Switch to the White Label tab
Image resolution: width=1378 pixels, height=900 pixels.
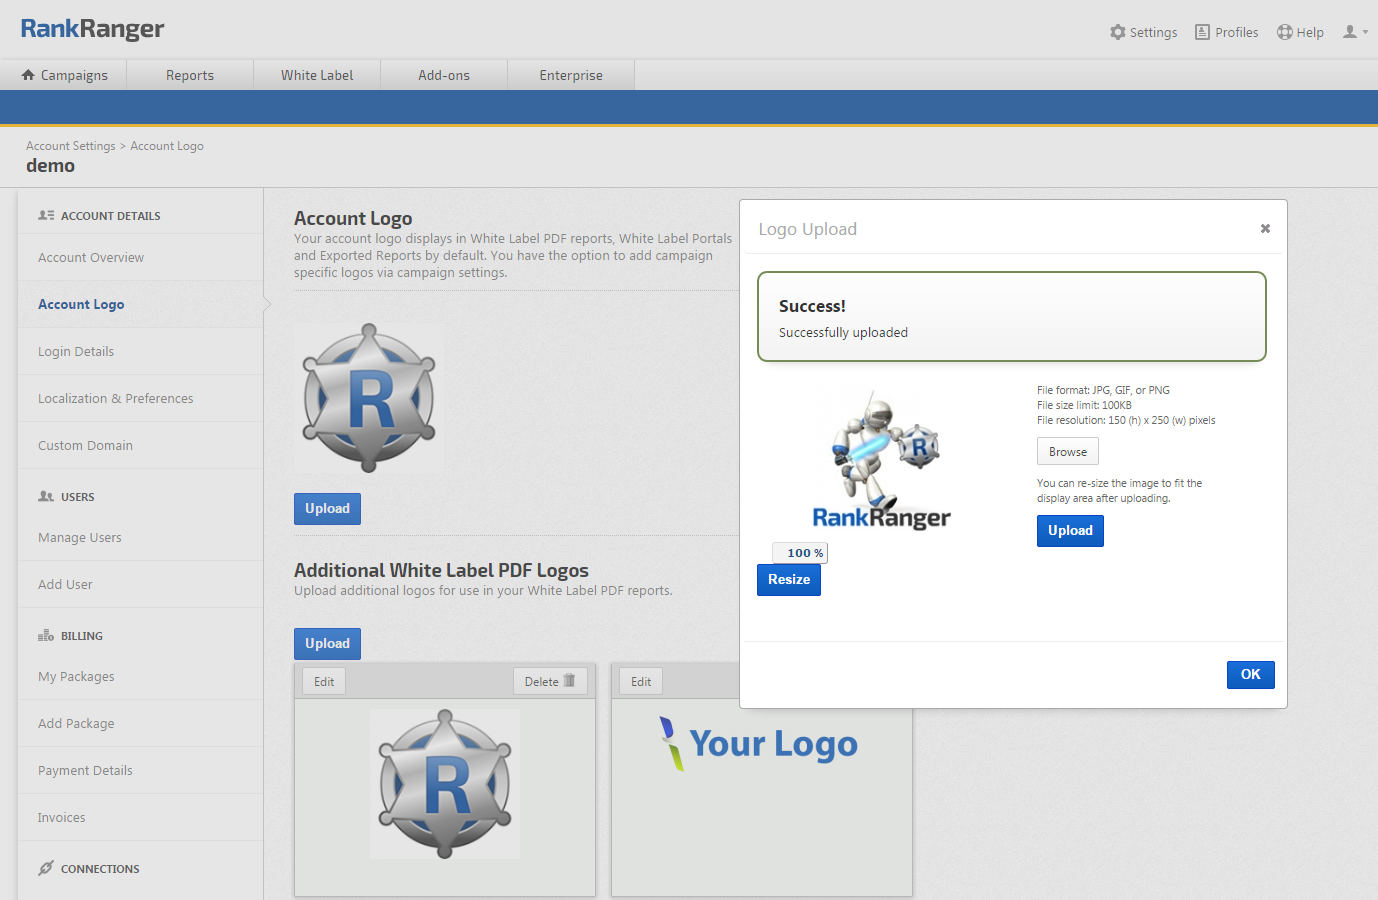click(317, 75)
